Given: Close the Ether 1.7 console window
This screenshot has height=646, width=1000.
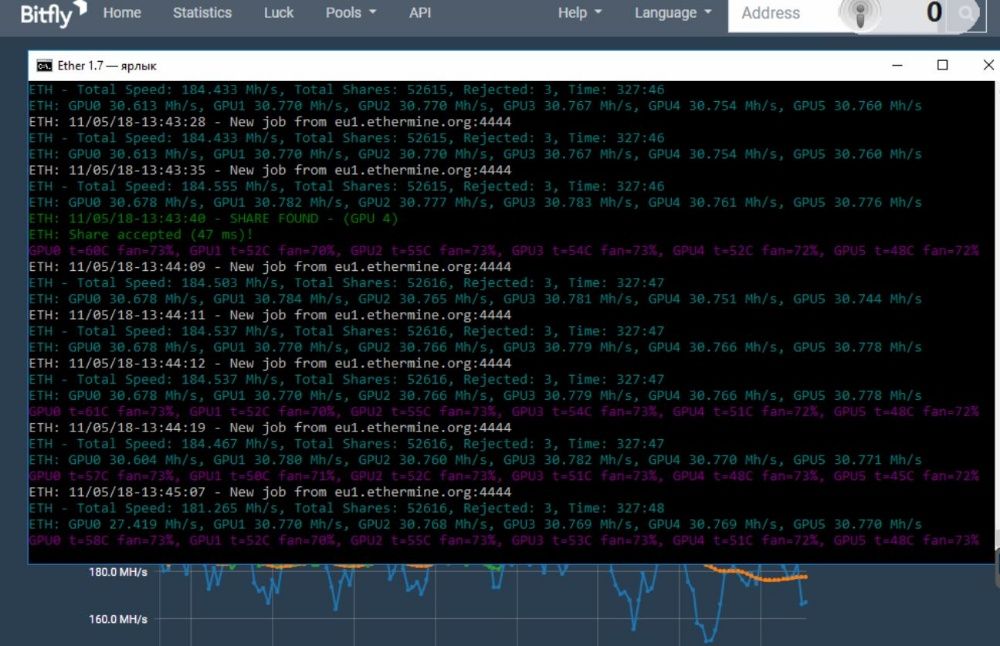Looking at the screenshot, I should (988, 65).
